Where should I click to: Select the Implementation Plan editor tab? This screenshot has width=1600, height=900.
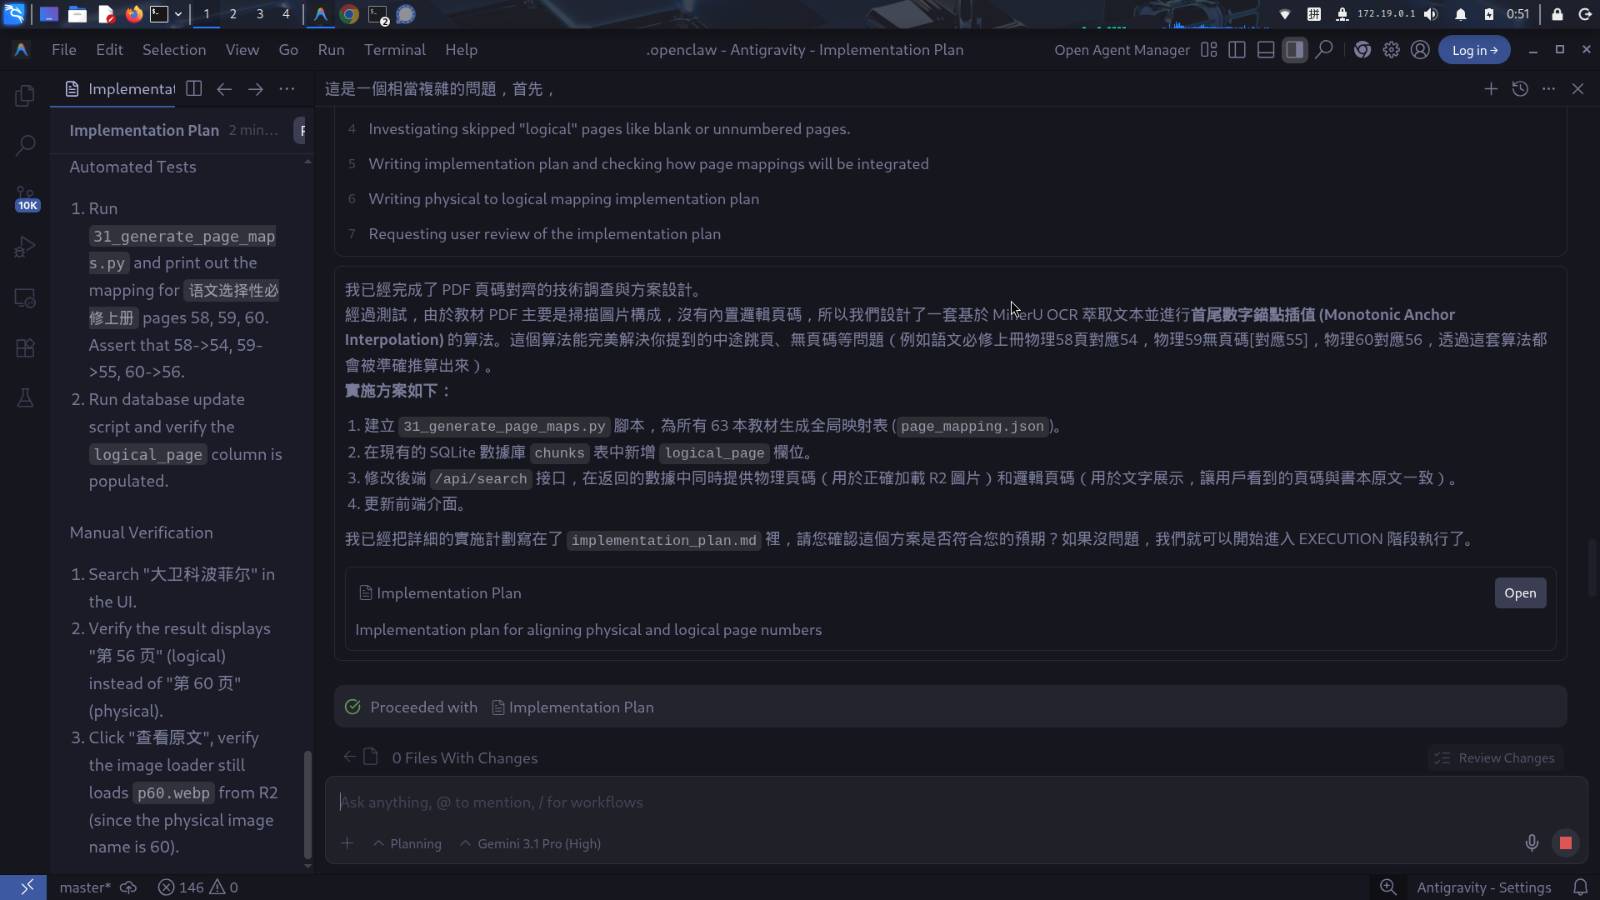(x=120, y=89)
